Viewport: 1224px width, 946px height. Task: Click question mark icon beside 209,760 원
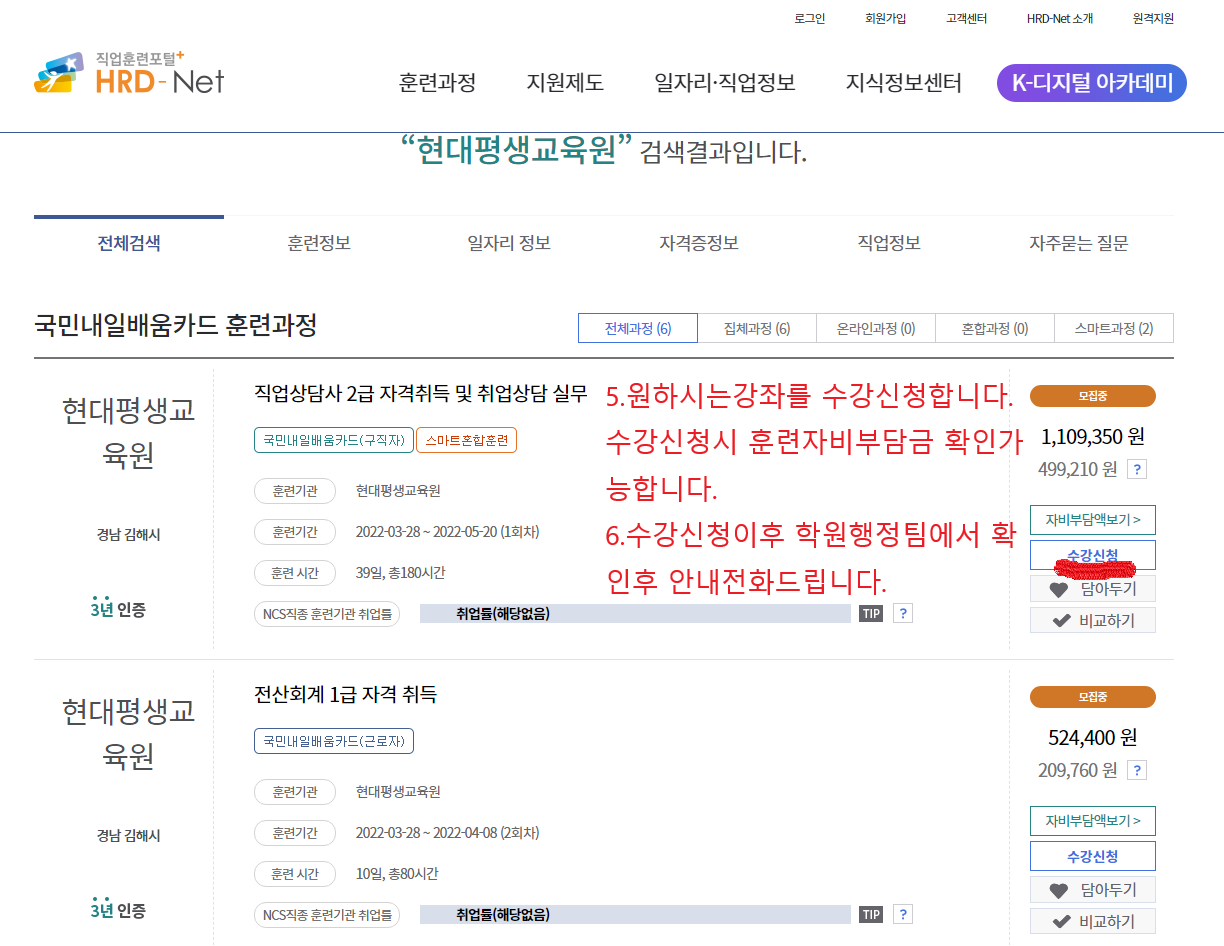(1137, 770)
